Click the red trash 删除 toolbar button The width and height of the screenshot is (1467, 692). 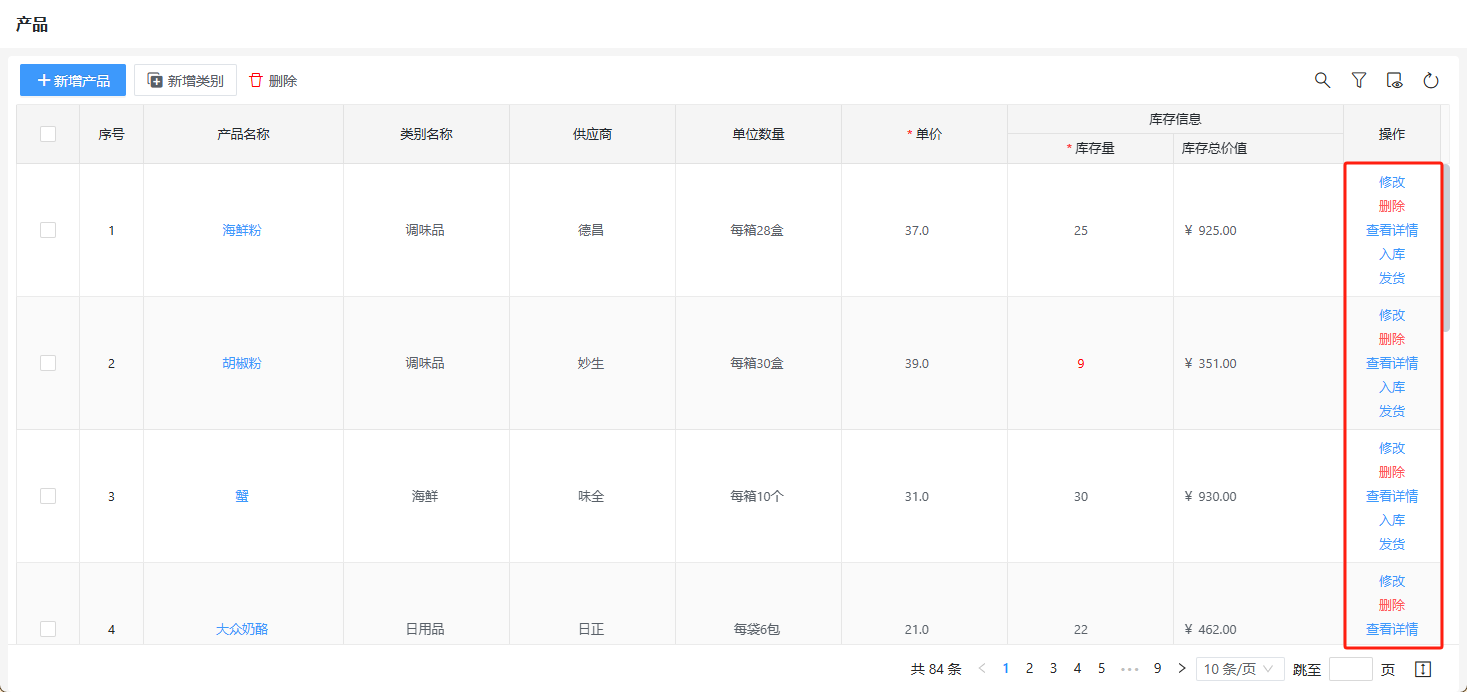(x=273, y=80)
